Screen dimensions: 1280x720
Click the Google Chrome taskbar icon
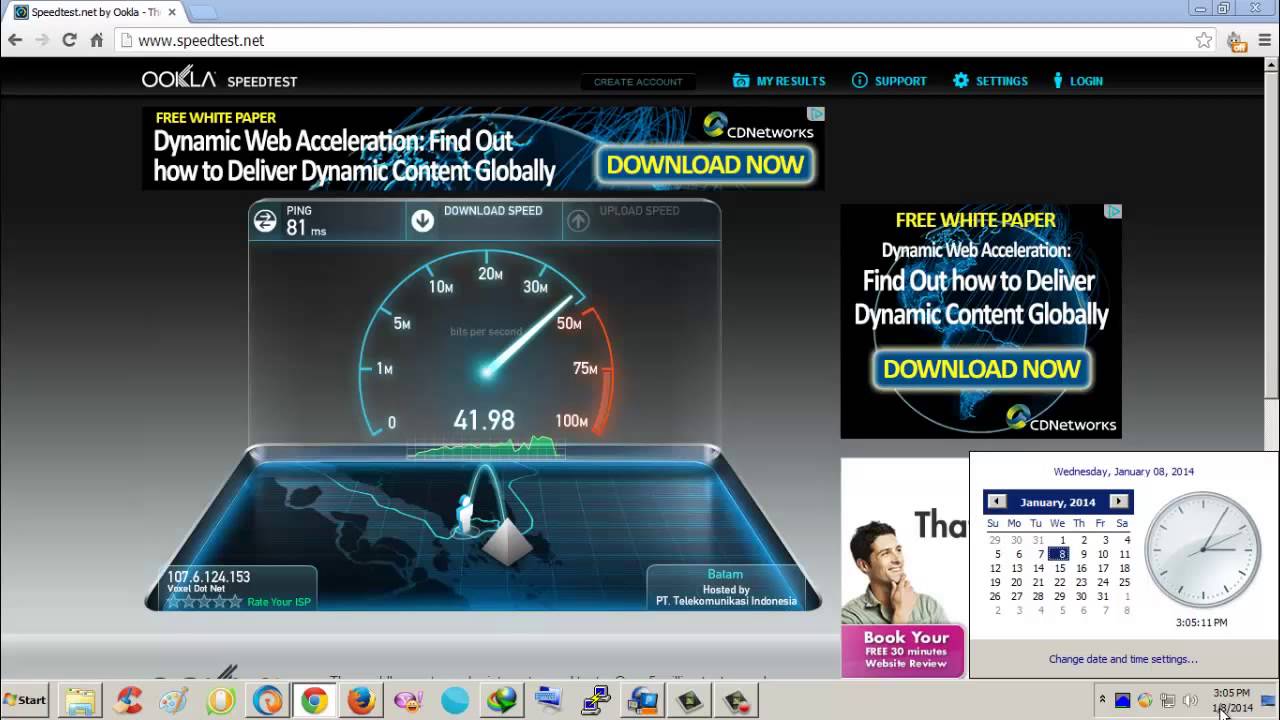(x=314, y=701)
